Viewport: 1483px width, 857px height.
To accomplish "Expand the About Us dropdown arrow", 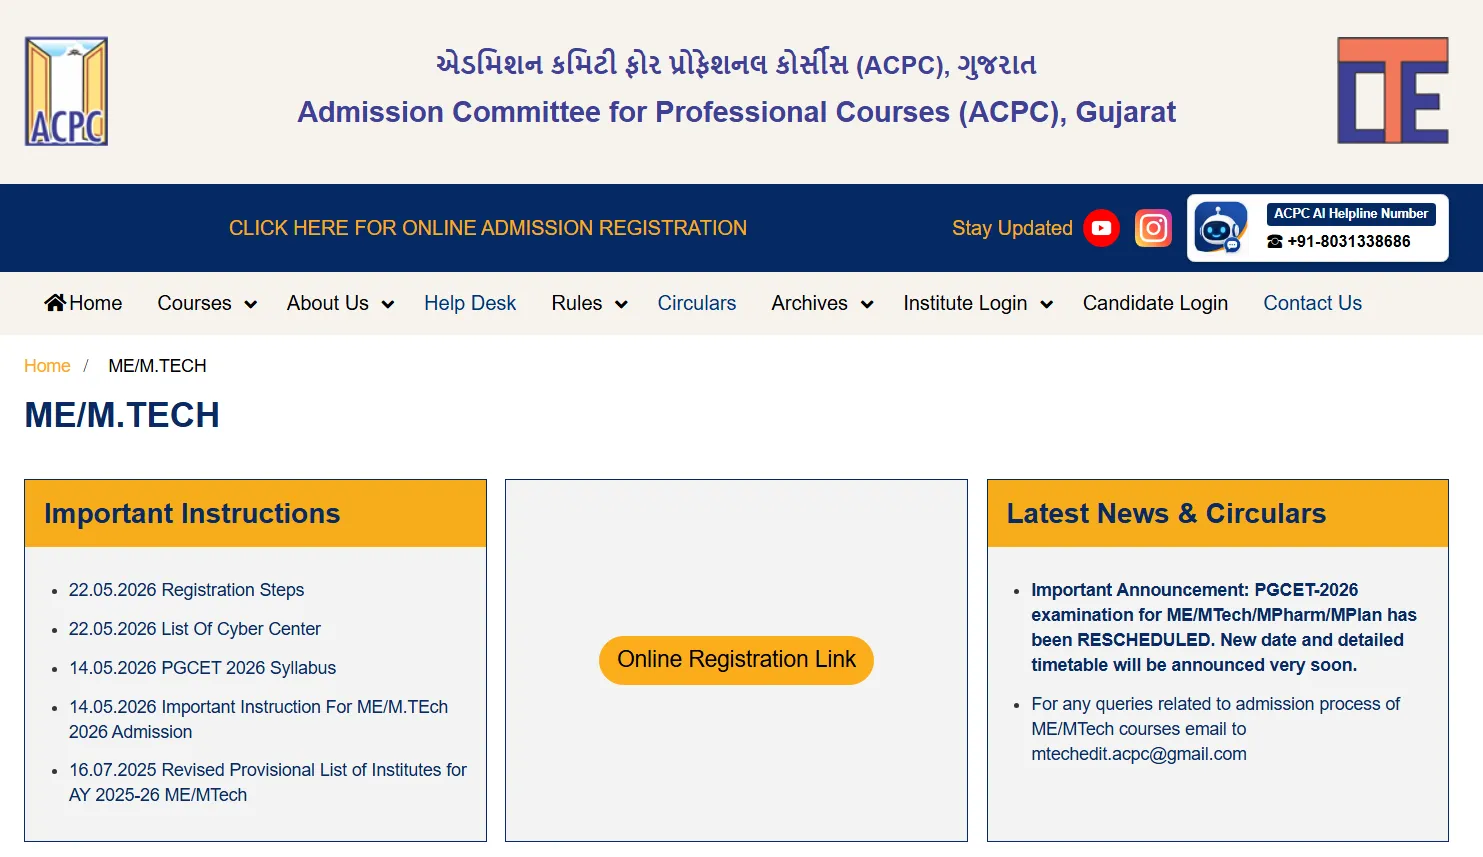I will click(388, 304).
